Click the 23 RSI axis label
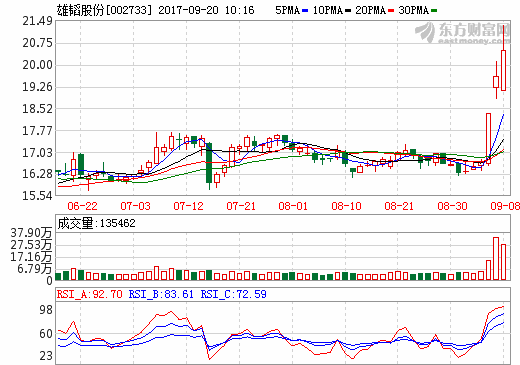Viewport: 520px width, 365px height. pos(46,356)
